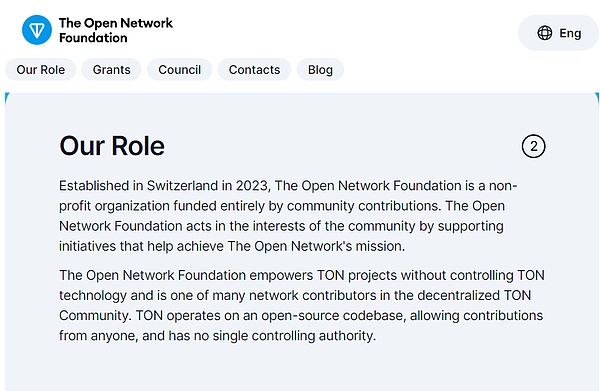This screenshot has width=600, height=391.
Task: Open the Eng language selector
Action: (559, 33)
